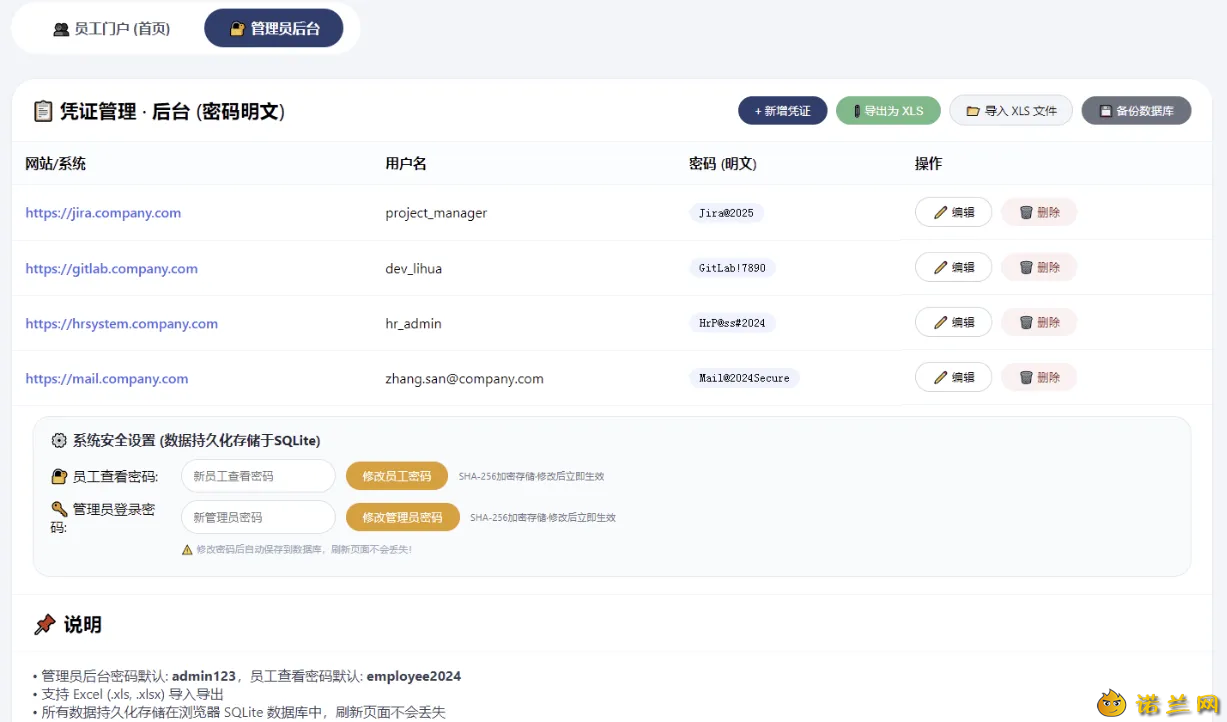Delete the dev_lihua credential row
The image size is (1227, 722).
click(x=1039, y=267)
